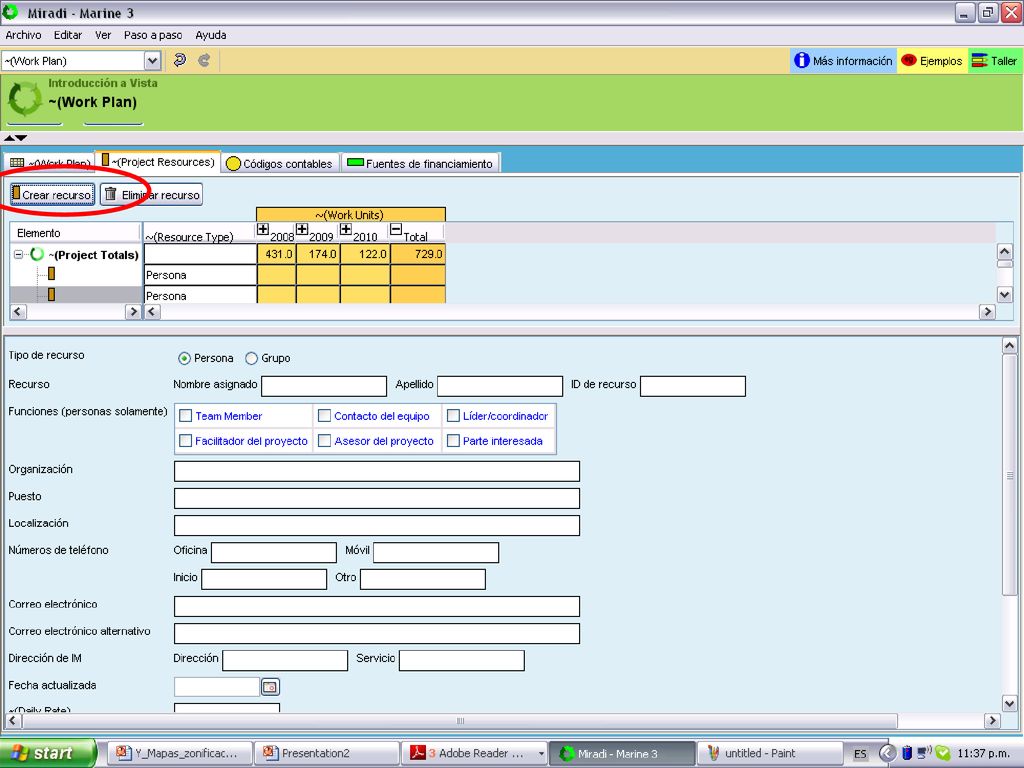This screenshot has height=768, width=1024.
Task: Open the calendar picker for Fecha actualizada
Action: 270,686
